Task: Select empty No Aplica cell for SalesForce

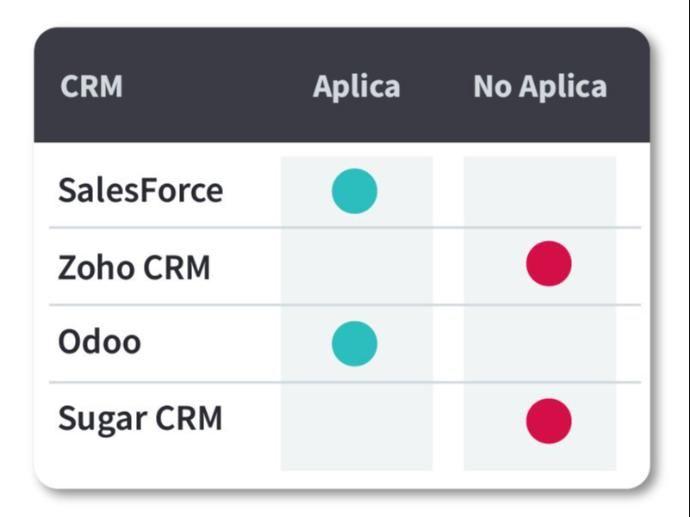Action: (540, 191)
